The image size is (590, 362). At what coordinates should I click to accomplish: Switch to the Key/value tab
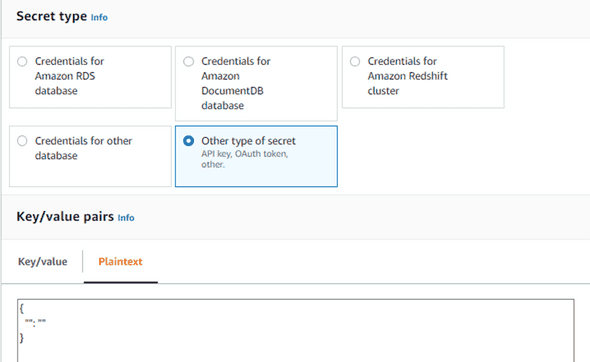click(43, 262)
